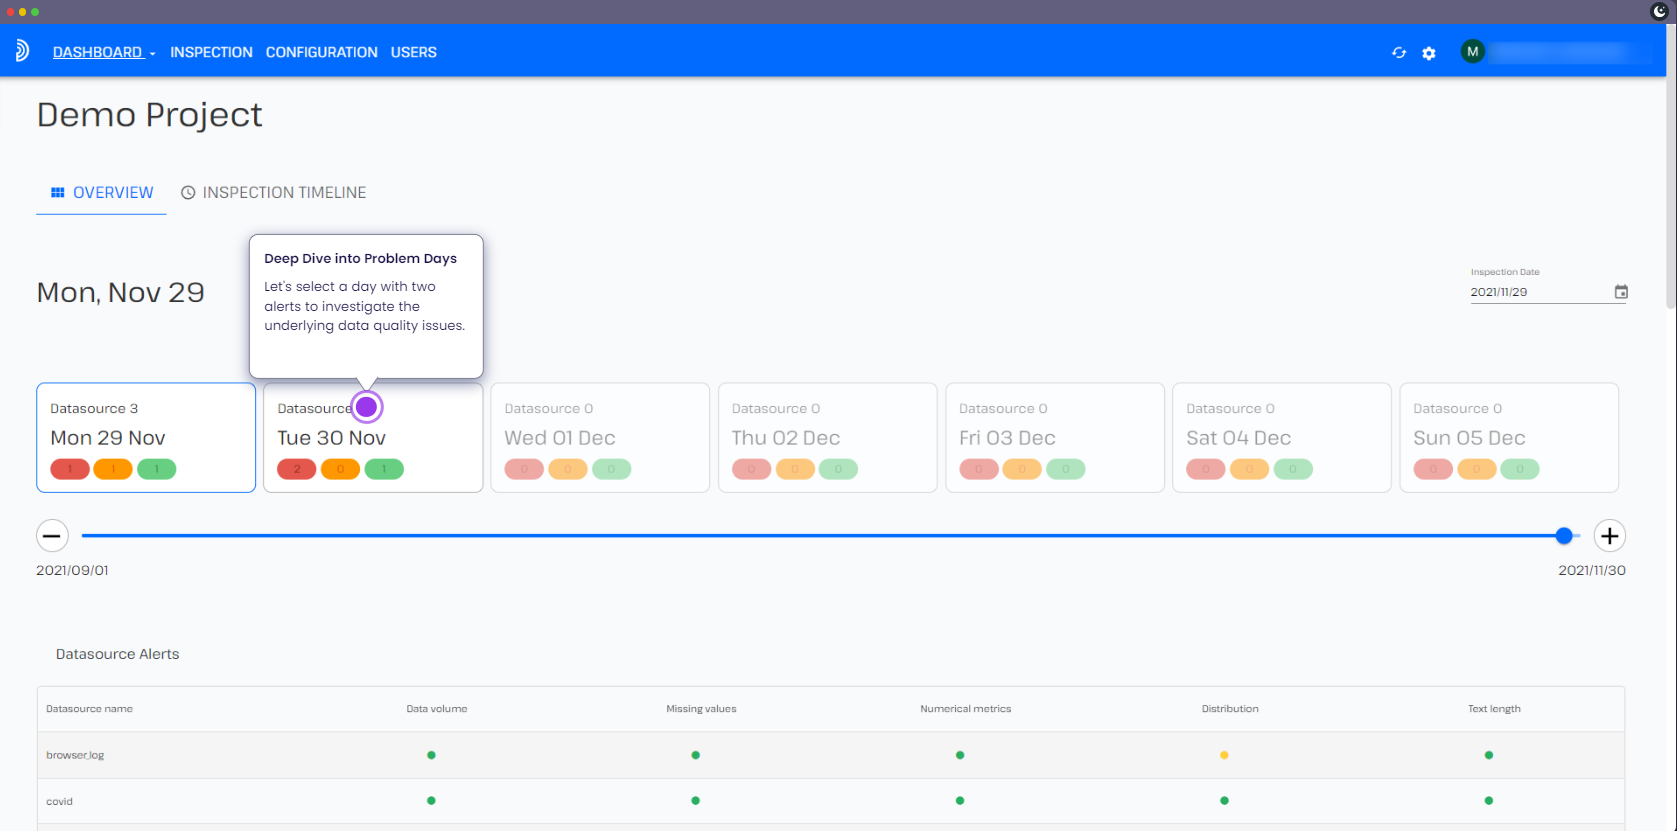
Task: Go to the INSPECTION page
Action: (x=211, y=52)
